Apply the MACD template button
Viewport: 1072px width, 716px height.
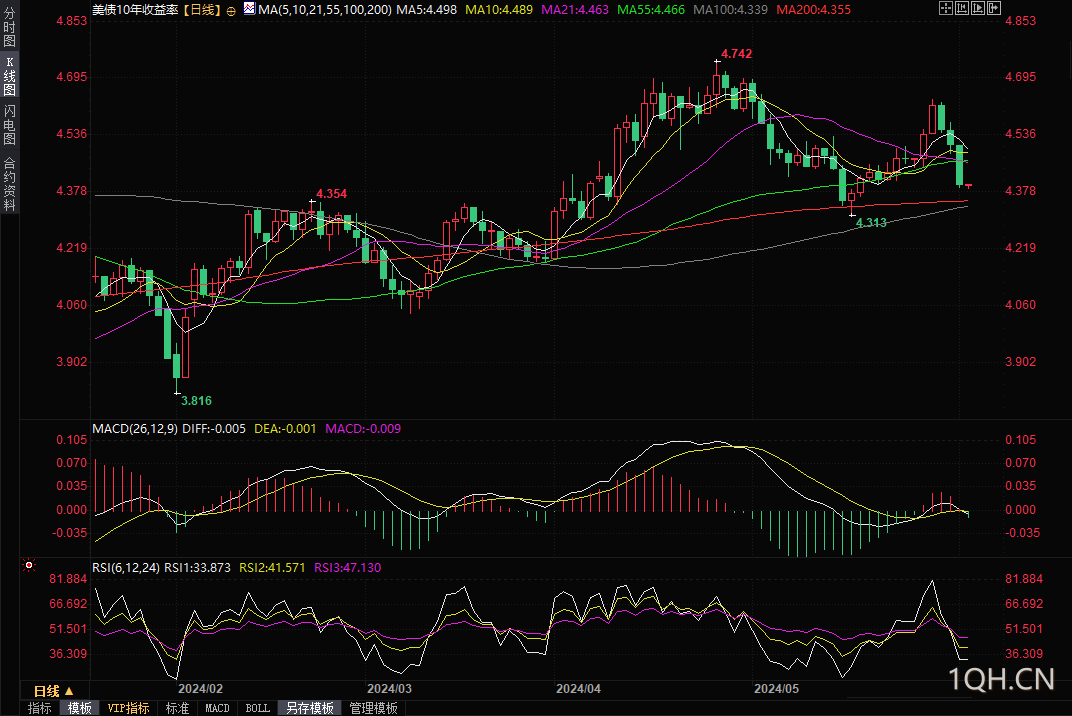(217, 708)
